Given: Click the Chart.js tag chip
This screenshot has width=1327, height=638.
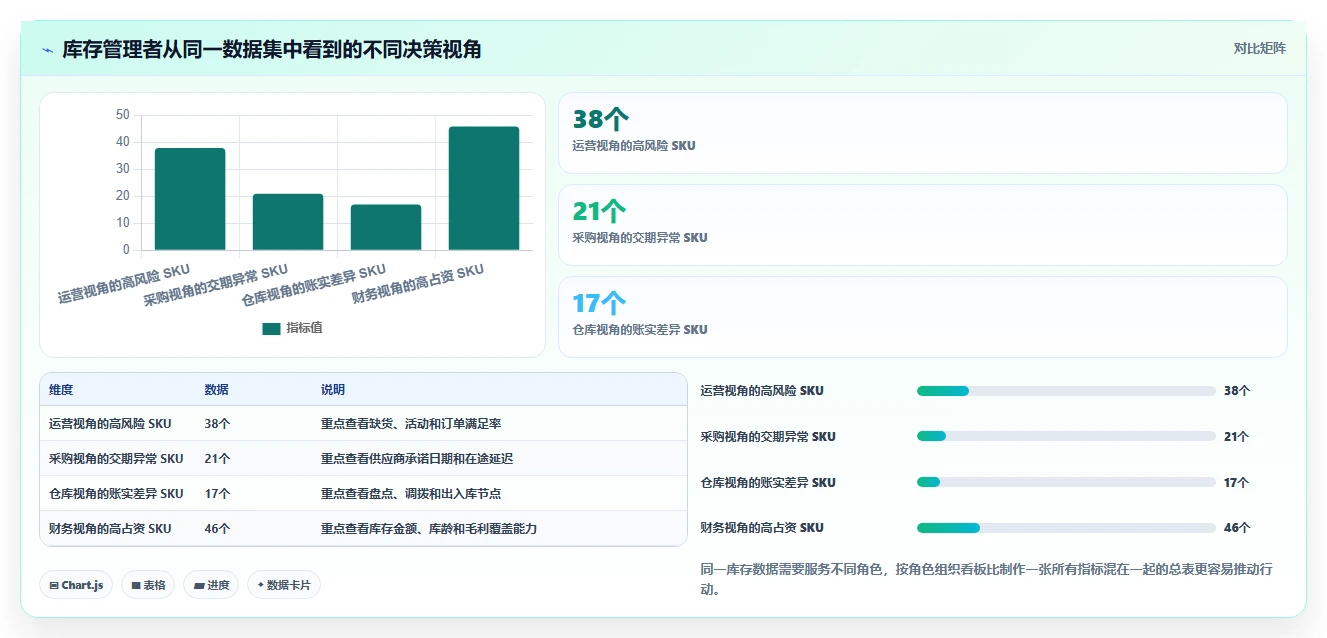Looking at the screenshot, I should [x=76, y=585].
